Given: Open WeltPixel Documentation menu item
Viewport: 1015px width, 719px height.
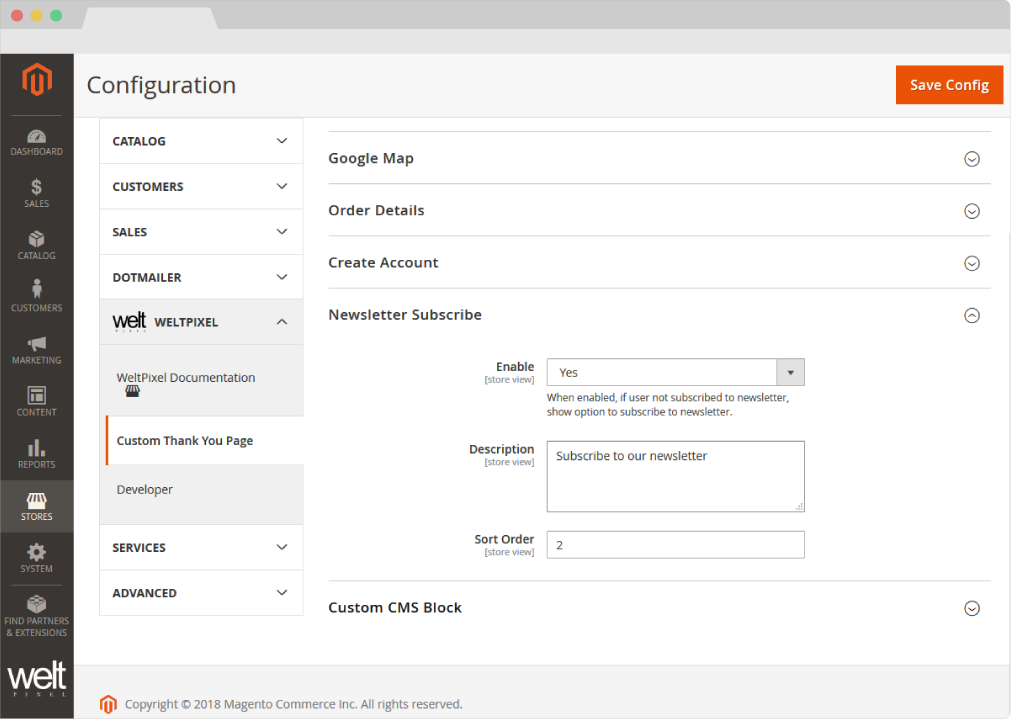Looking at the screenshot, I should click(186, 378).
